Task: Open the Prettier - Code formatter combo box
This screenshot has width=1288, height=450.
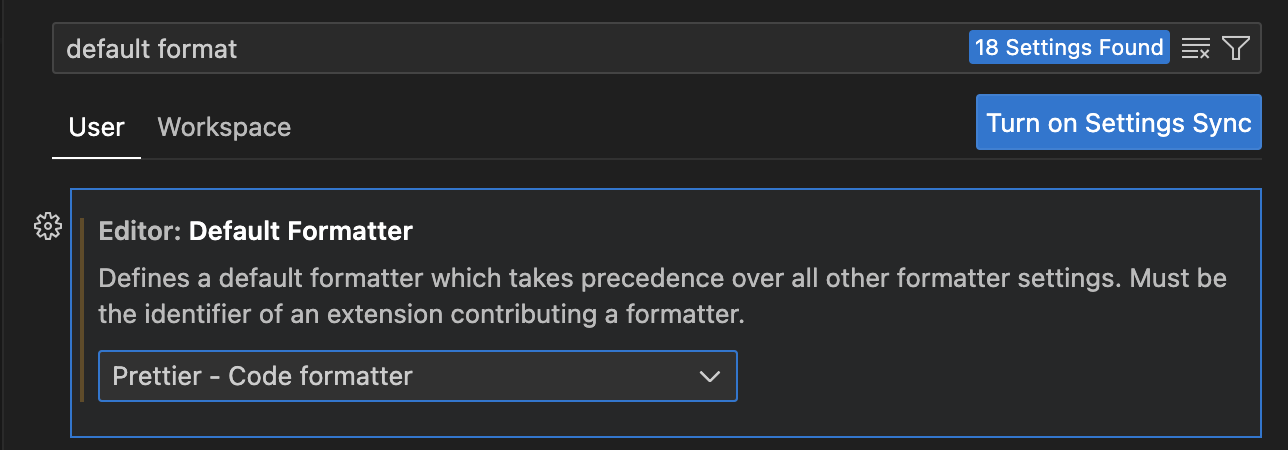Action: coord(417,376)
